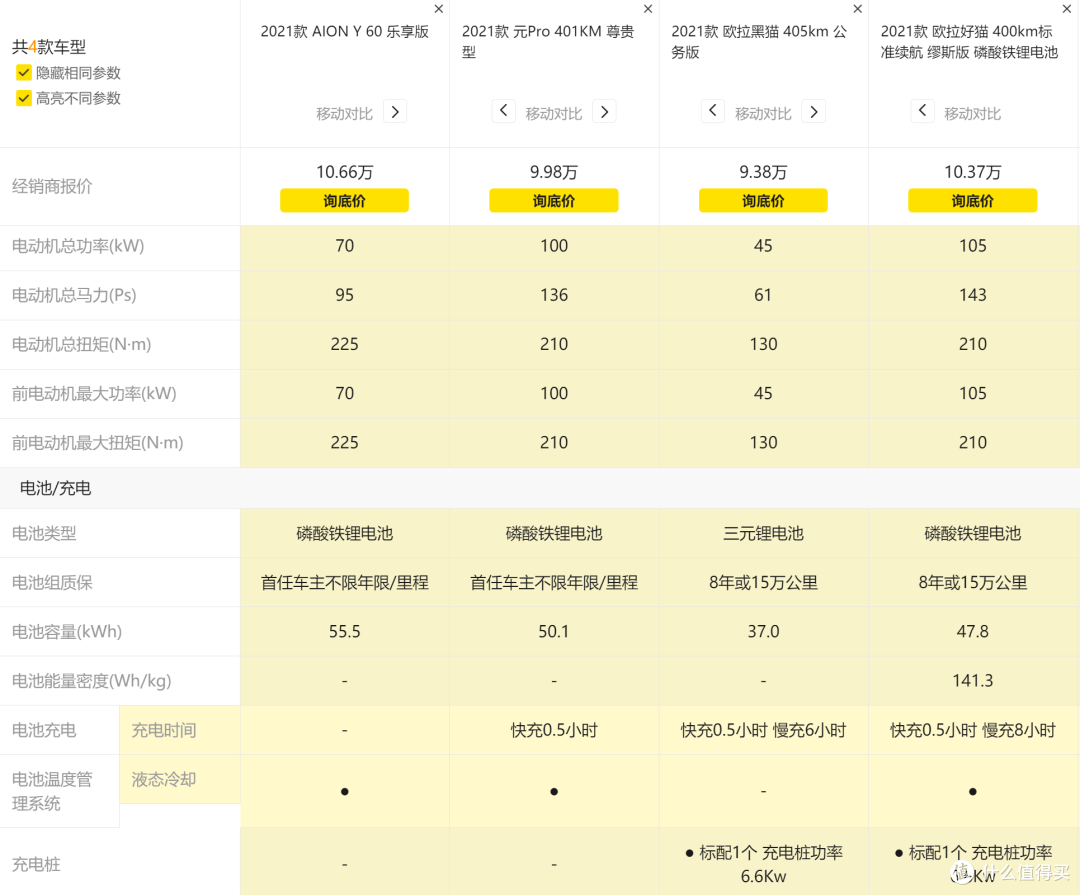This screenshot has height=895, width=1080.
Task: Click the 143 horsepower value
Action: tap(973, 295)
